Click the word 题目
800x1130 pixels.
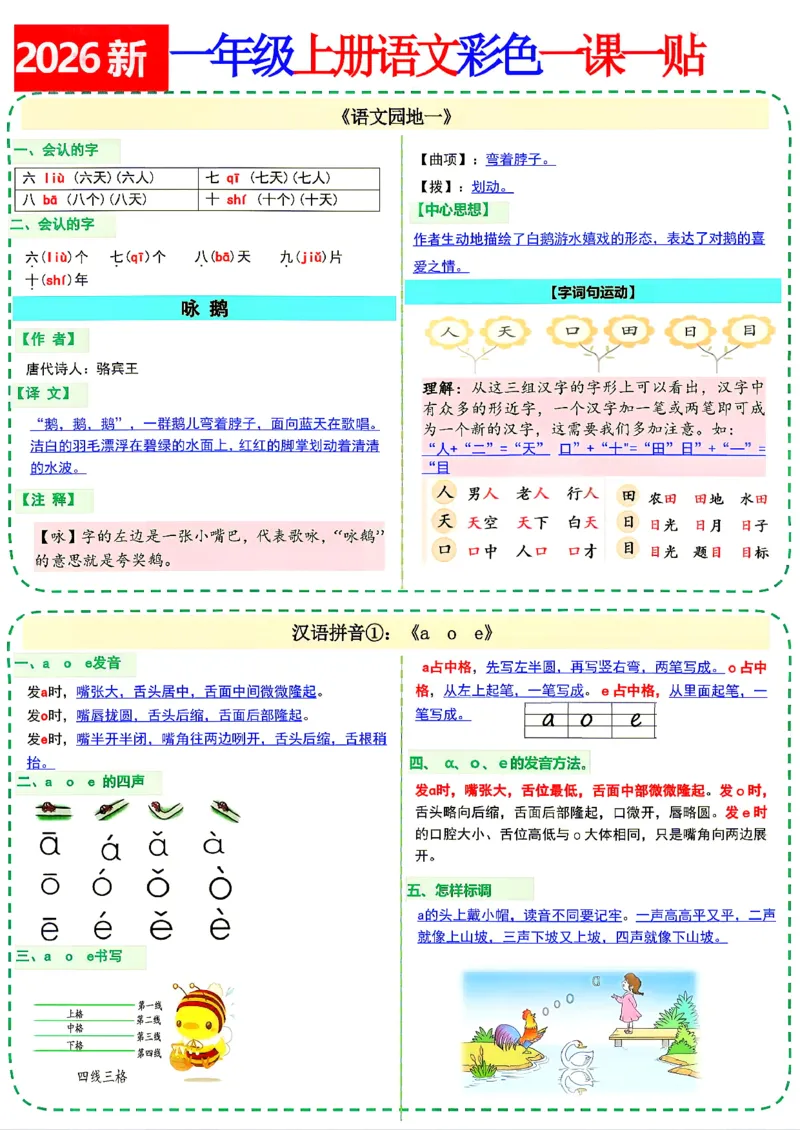click(707, 552)
